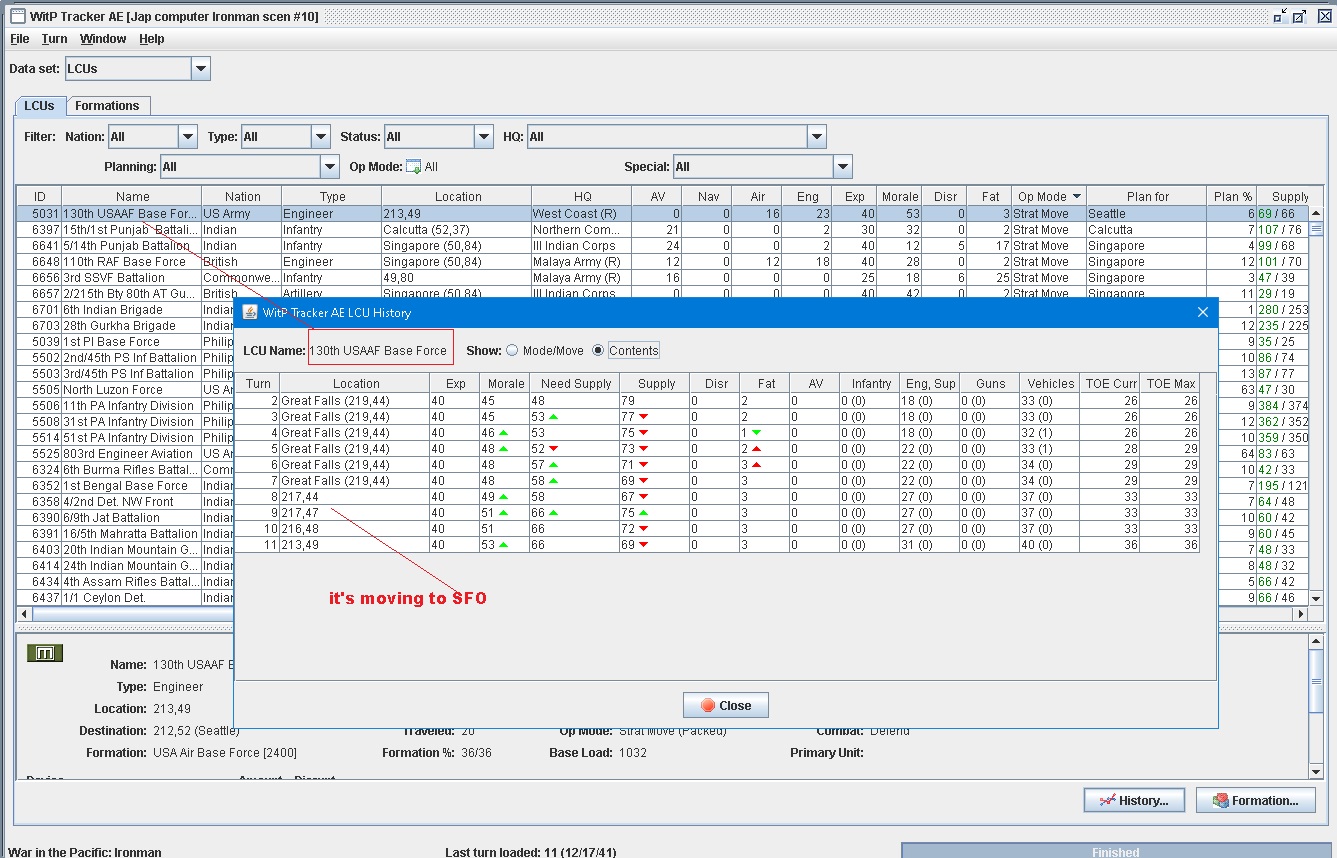This screenshot has width=1337, height=858.
Task: Expand the Special filter dropdown
Action: pyautogui.click(x=842, y=167)
